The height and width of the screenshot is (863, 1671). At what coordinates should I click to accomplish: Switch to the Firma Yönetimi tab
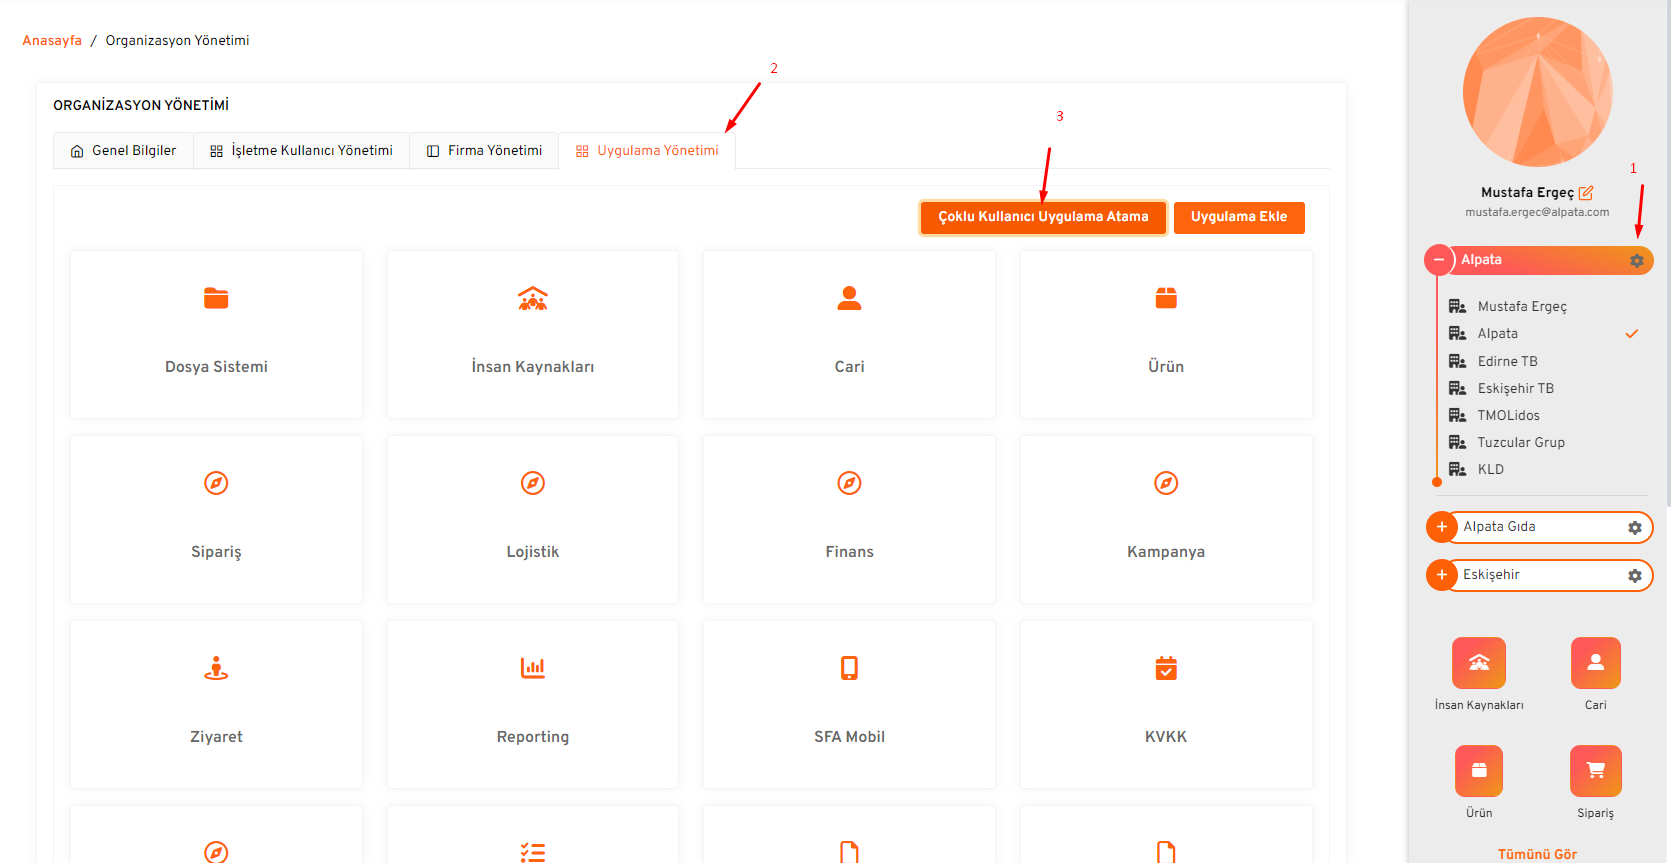tap(484, 151)
